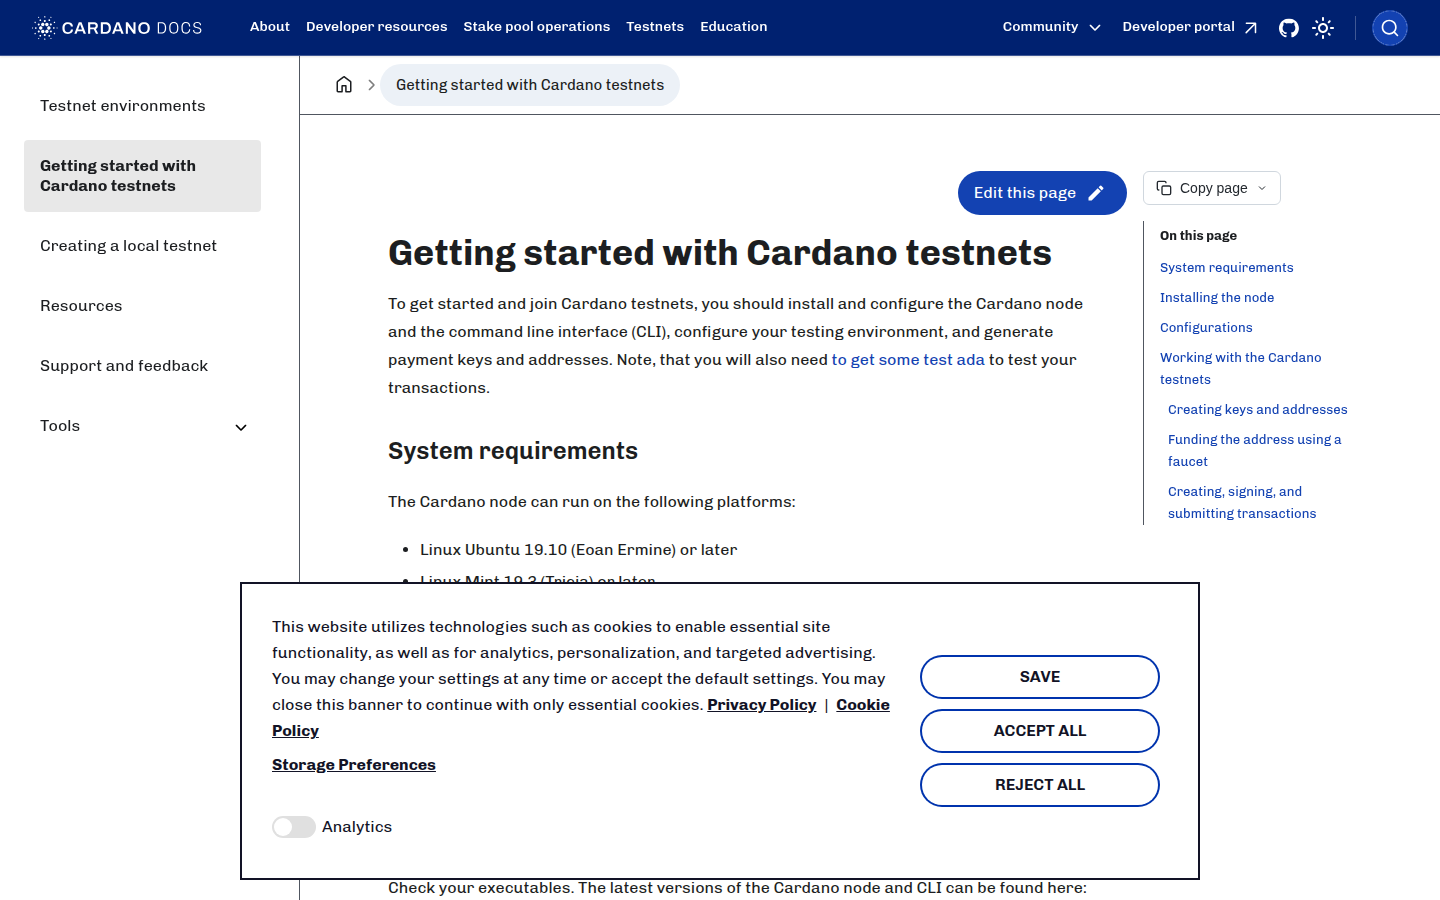Jump to Working with the Cardano testnets

tap(1240, 368)
